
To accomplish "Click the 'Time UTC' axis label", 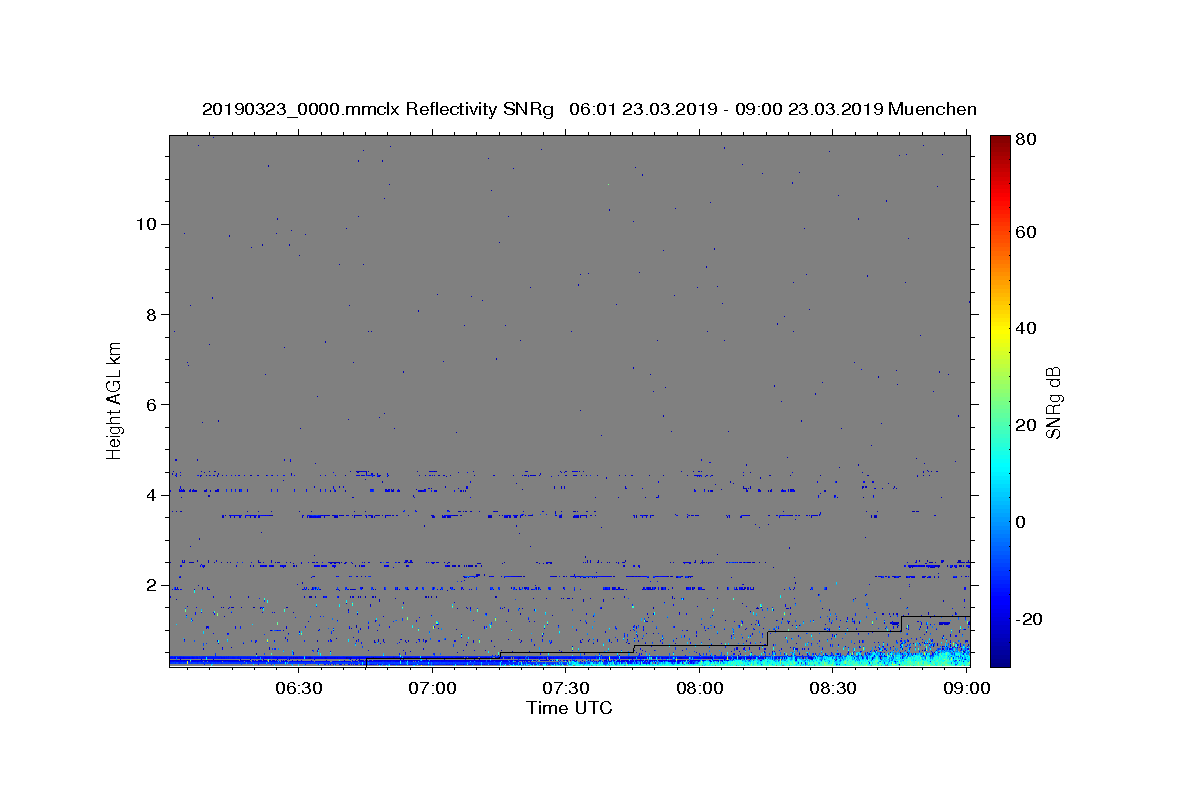I will [569, 708].
